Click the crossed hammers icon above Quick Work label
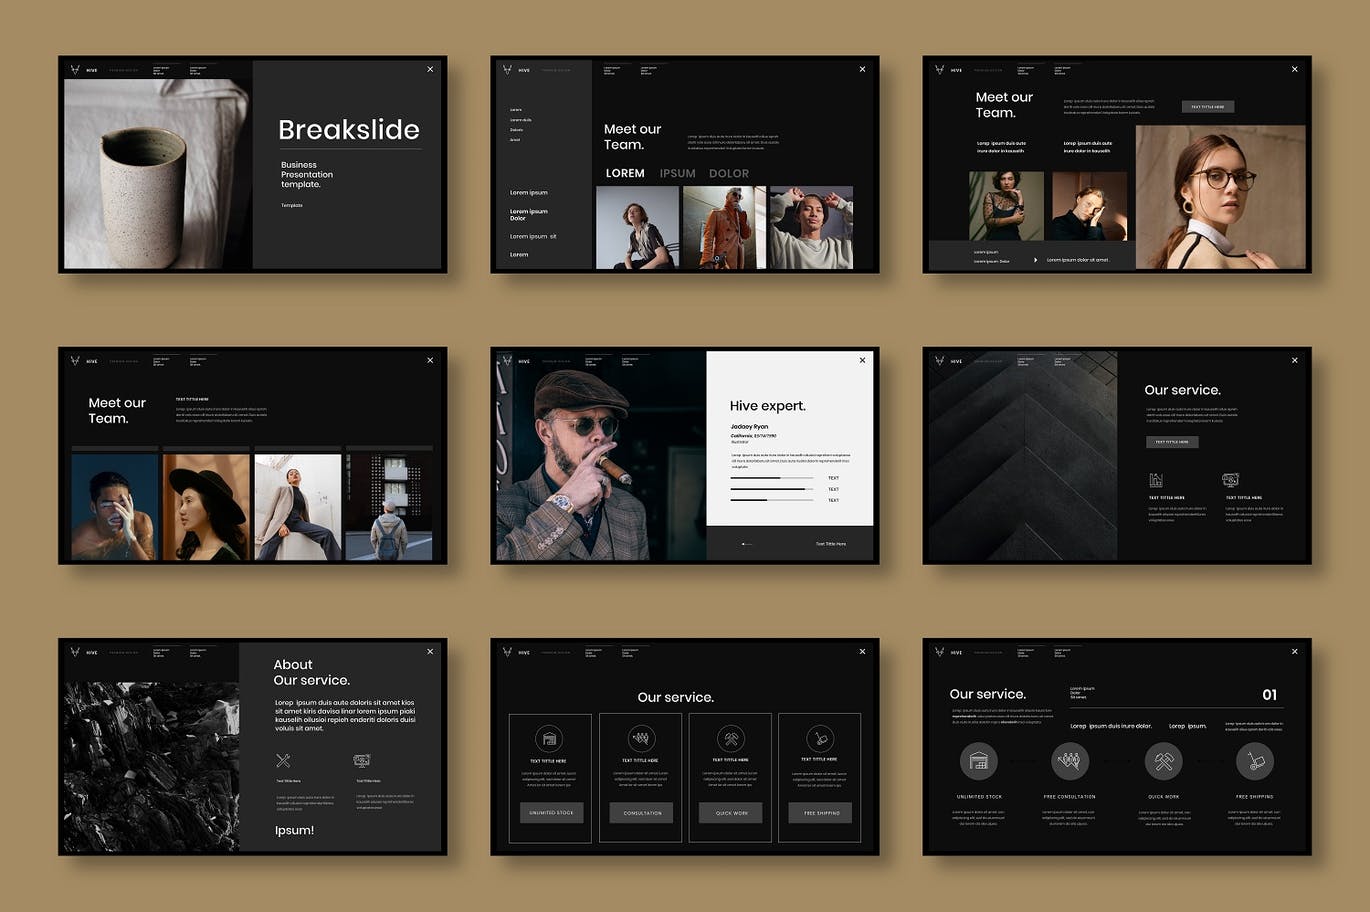Image resolution: width=1370 pixels, height=912 pixels. pos(1163,761)
